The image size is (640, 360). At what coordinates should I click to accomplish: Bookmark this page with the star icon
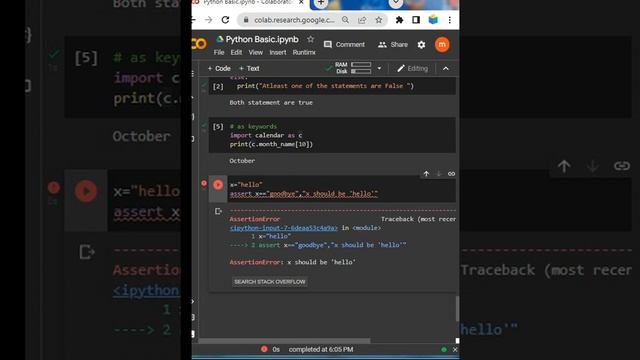coord(379,20)
